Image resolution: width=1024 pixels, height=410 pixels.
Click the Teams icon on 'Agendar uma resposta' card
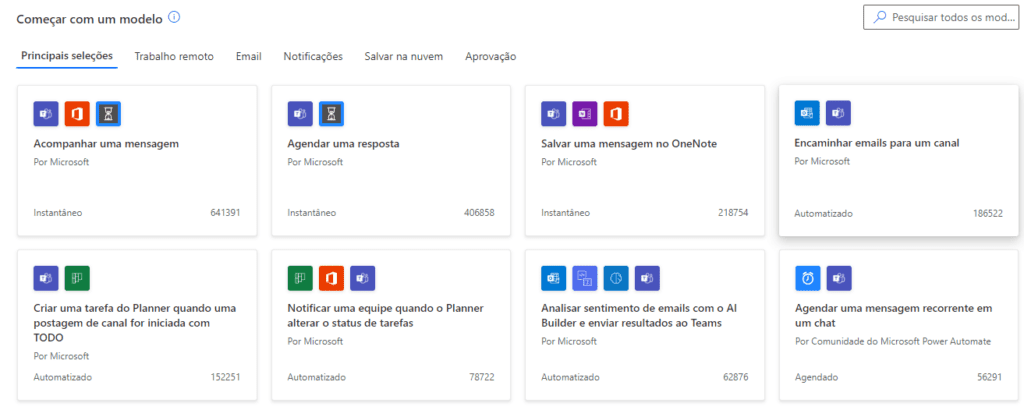click(x=300, y=114)
